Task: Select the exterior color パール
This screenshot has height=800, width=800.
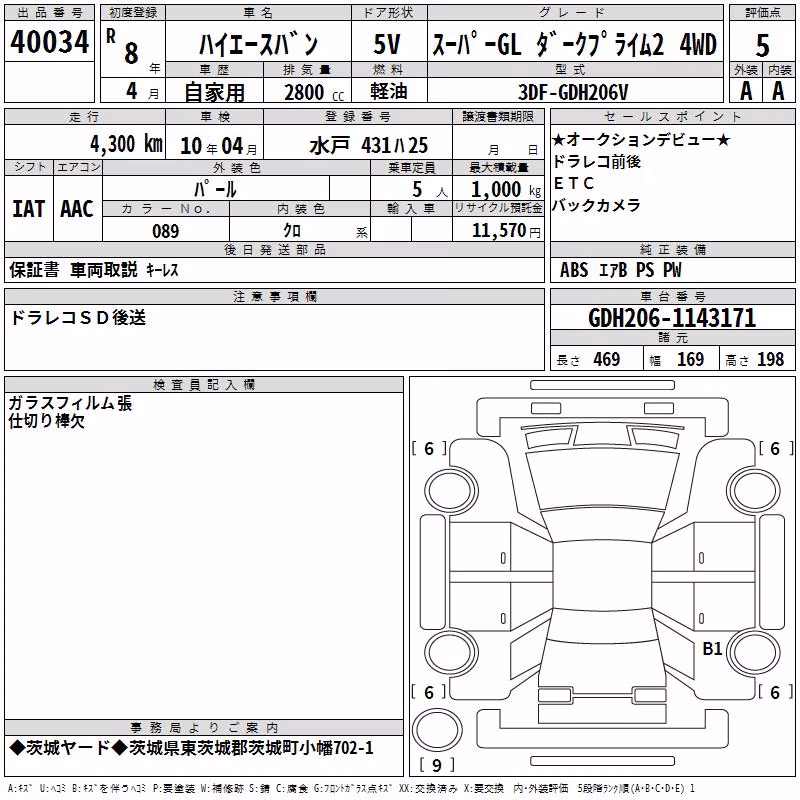Action: [215, 190]
